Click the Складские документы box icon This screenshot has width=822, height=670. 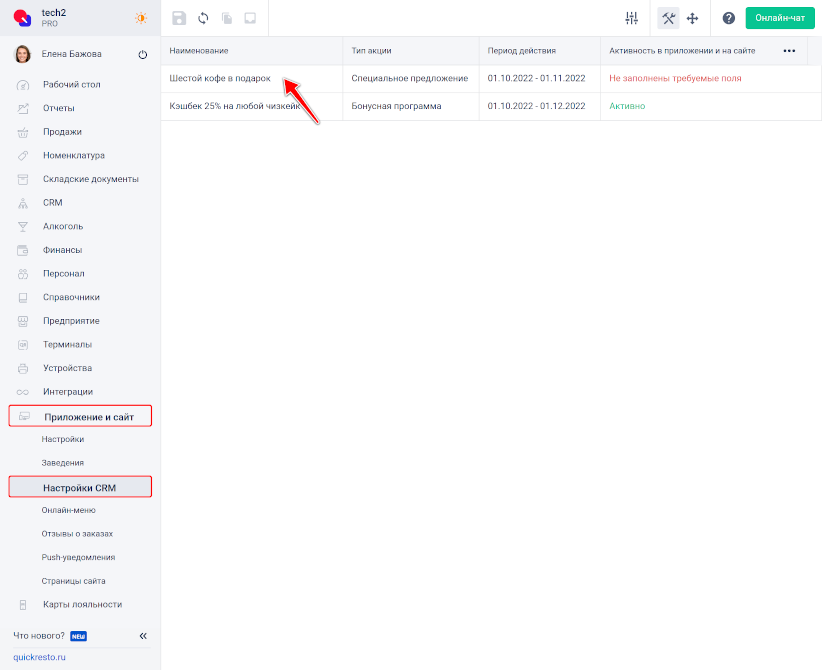click(x=23, y=179)
